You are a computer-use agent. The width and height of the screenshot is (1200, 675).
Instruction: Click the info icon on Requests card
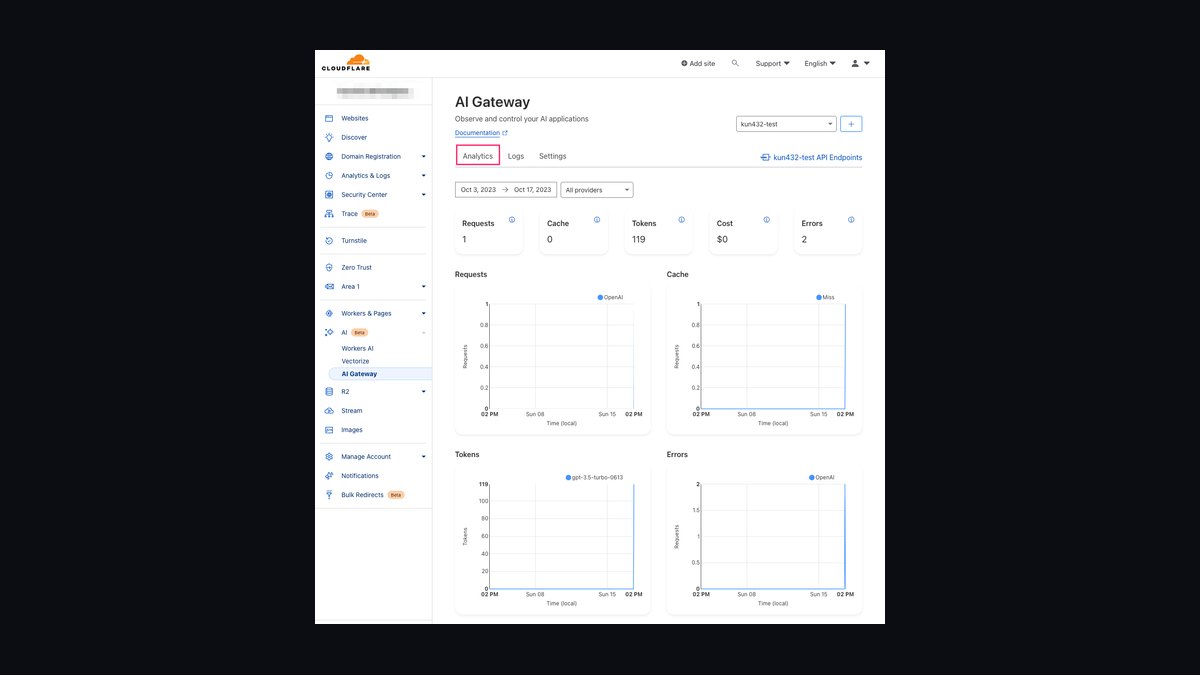click(512, 219)
